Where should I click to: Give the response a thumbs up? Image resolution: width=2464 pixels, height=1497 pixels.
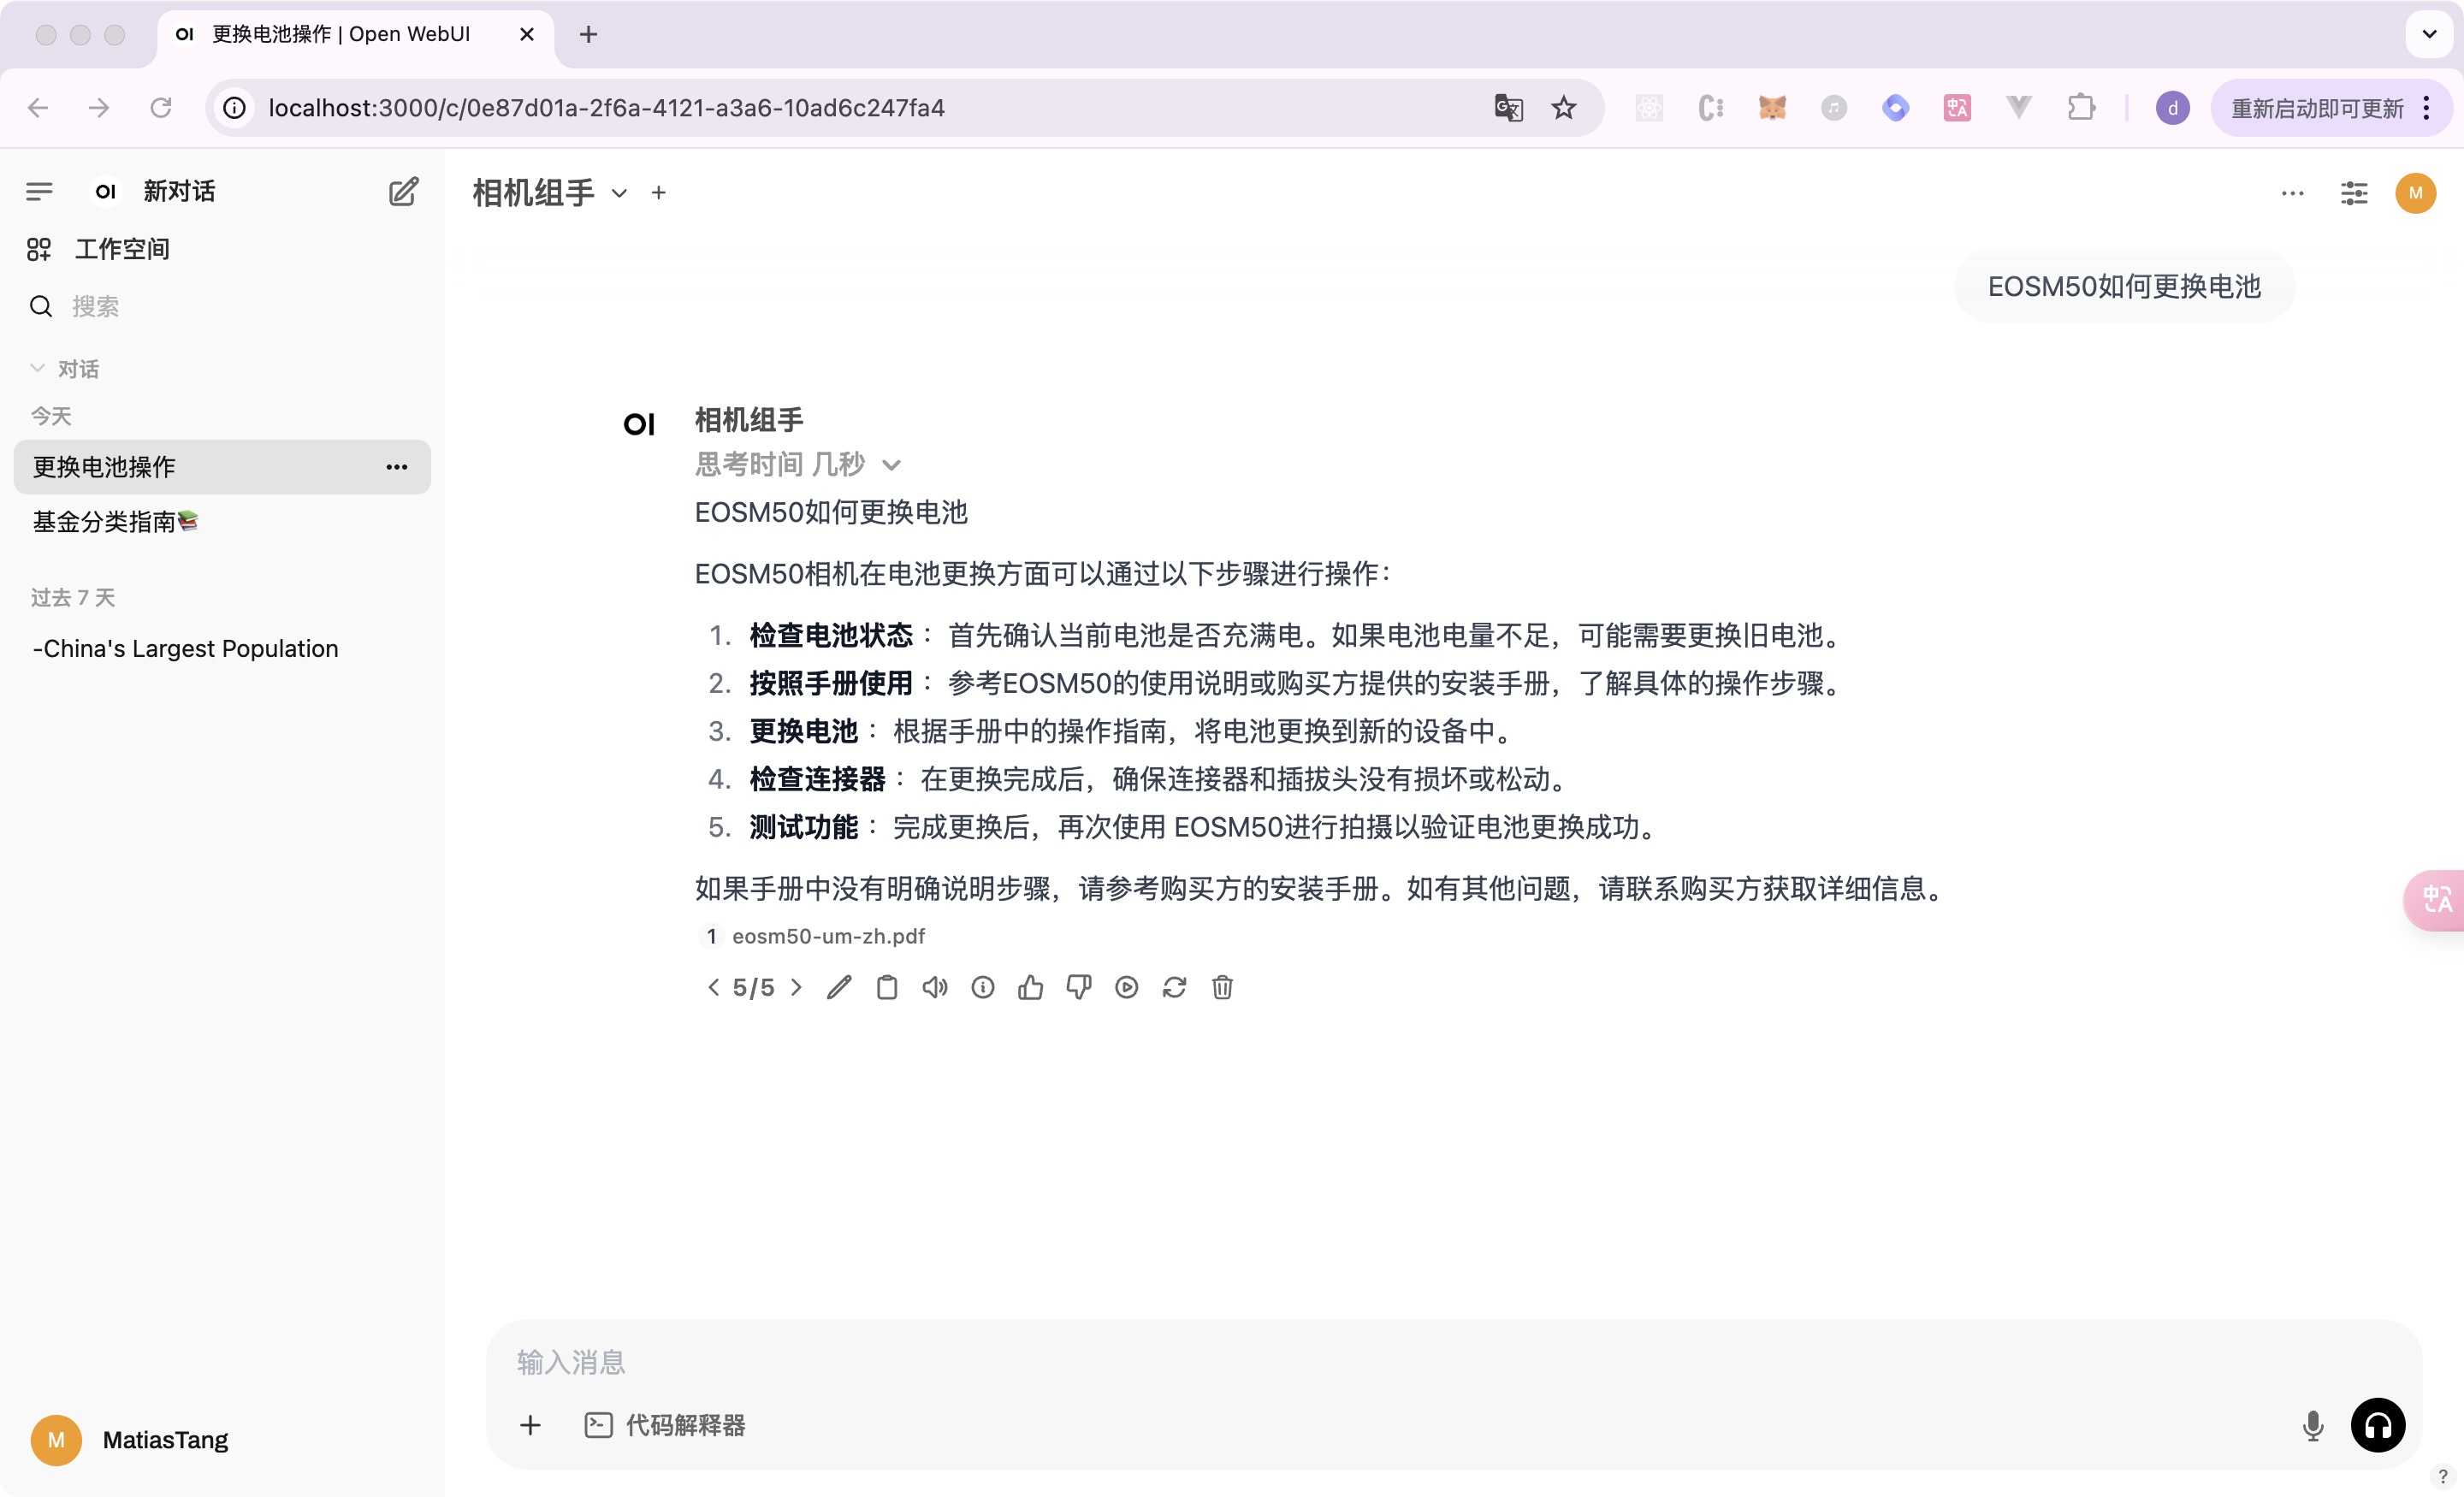[1031, 987]
